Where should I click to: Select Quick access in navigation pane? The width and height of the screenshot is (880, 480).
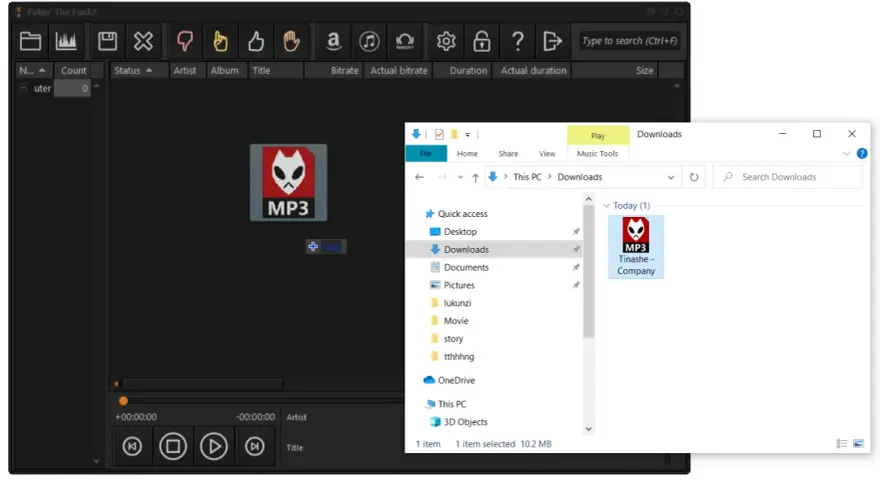tap(462, 214)
